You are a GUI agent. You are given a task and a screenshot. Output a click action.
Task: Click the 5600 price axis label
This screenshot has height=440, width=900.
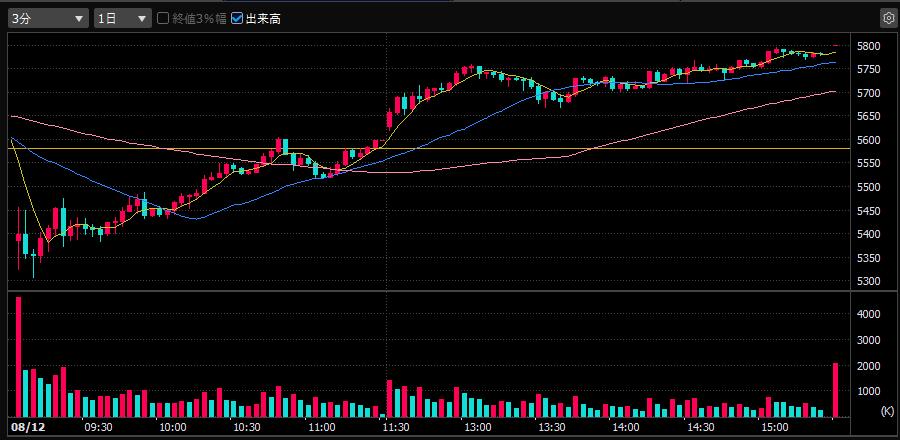pos(867,140)
